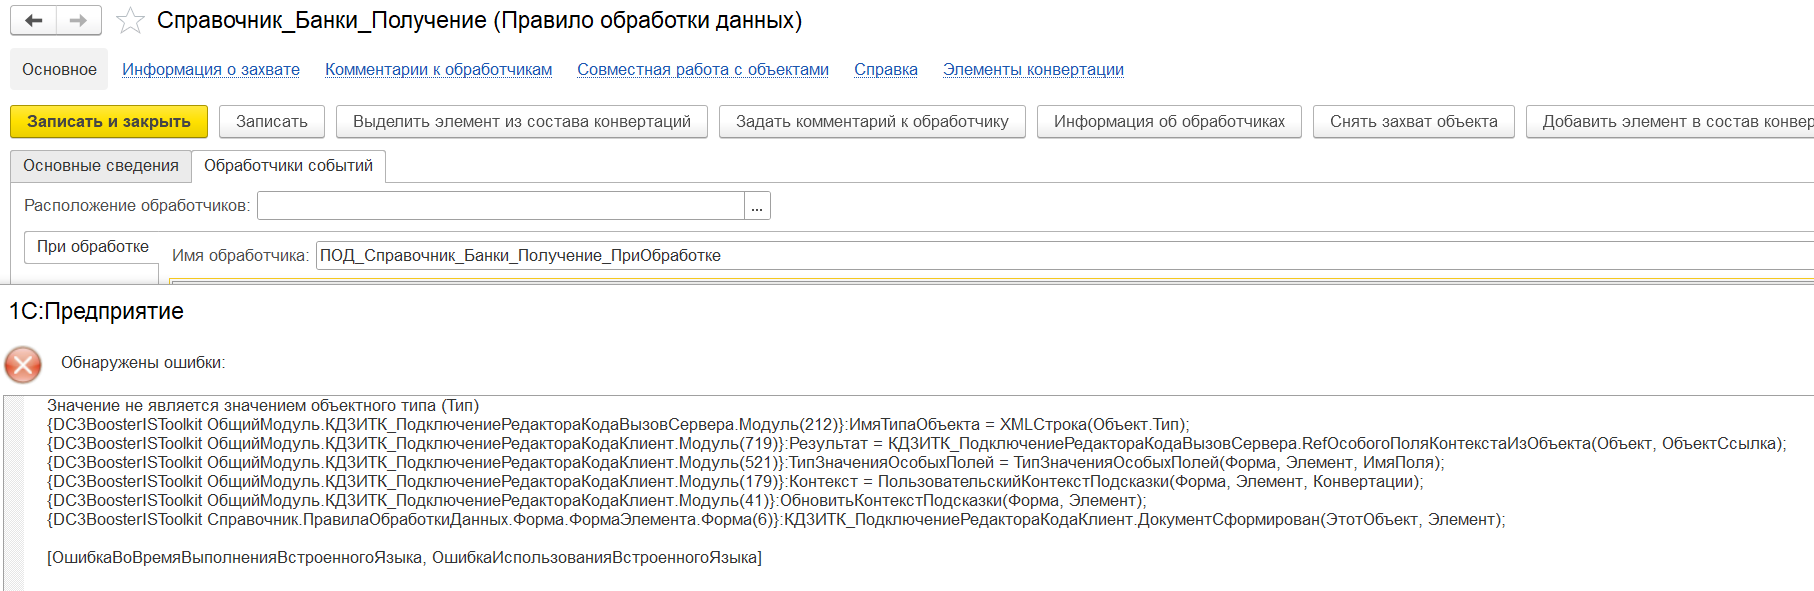The width and height of the screenshot is (1814, 591).
Task: Click Выделить элемент из состава конвертаций
Action: point(522,122)
